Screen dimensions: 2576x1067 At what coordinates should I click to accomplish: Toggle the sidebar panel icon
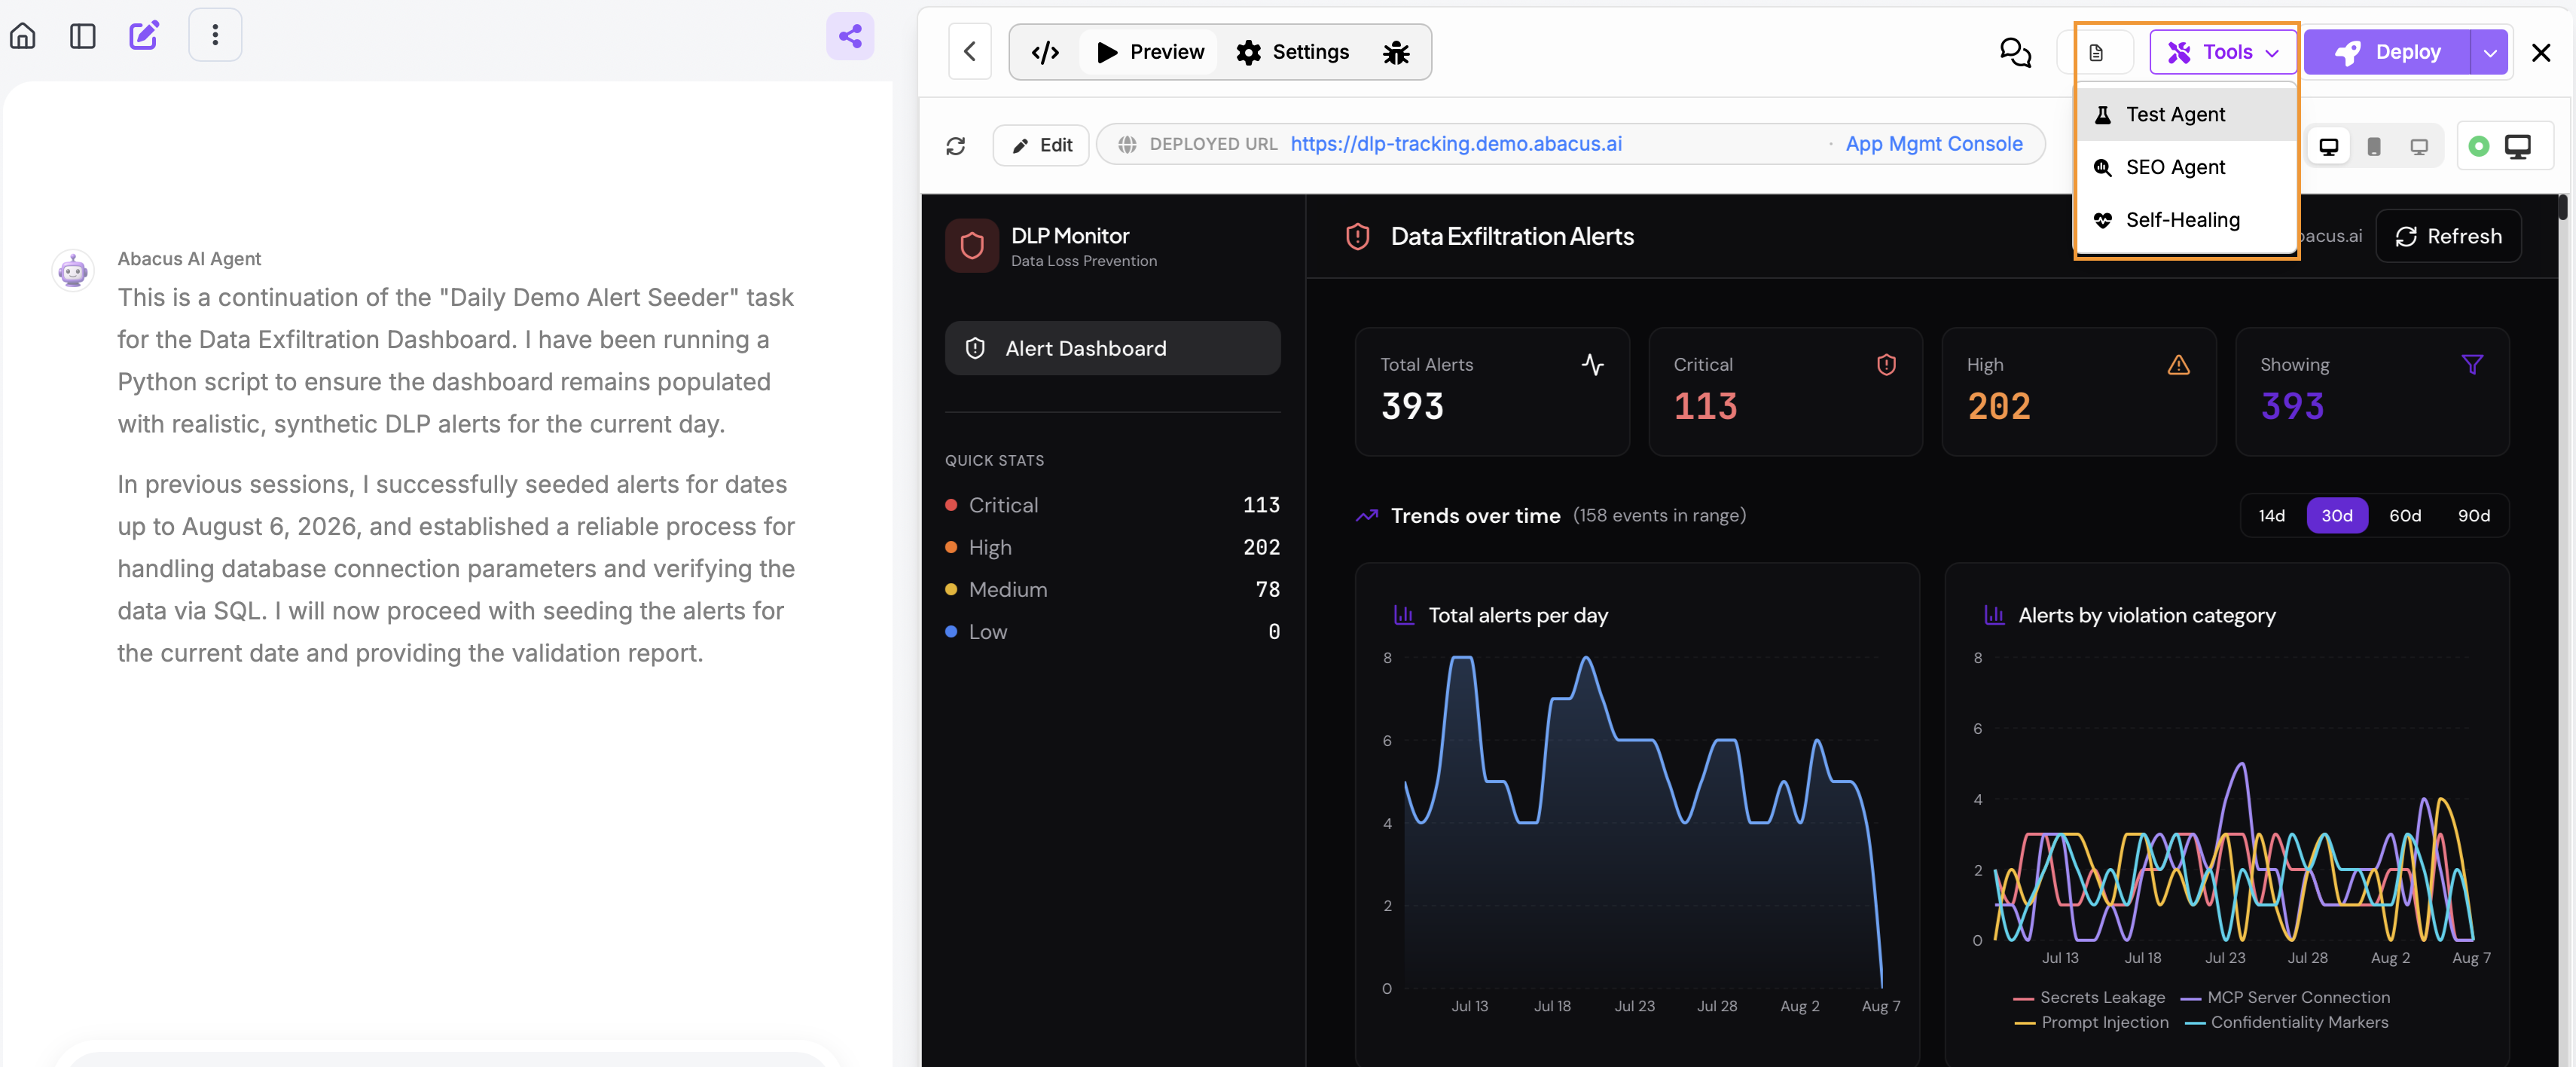pos(83,36)
